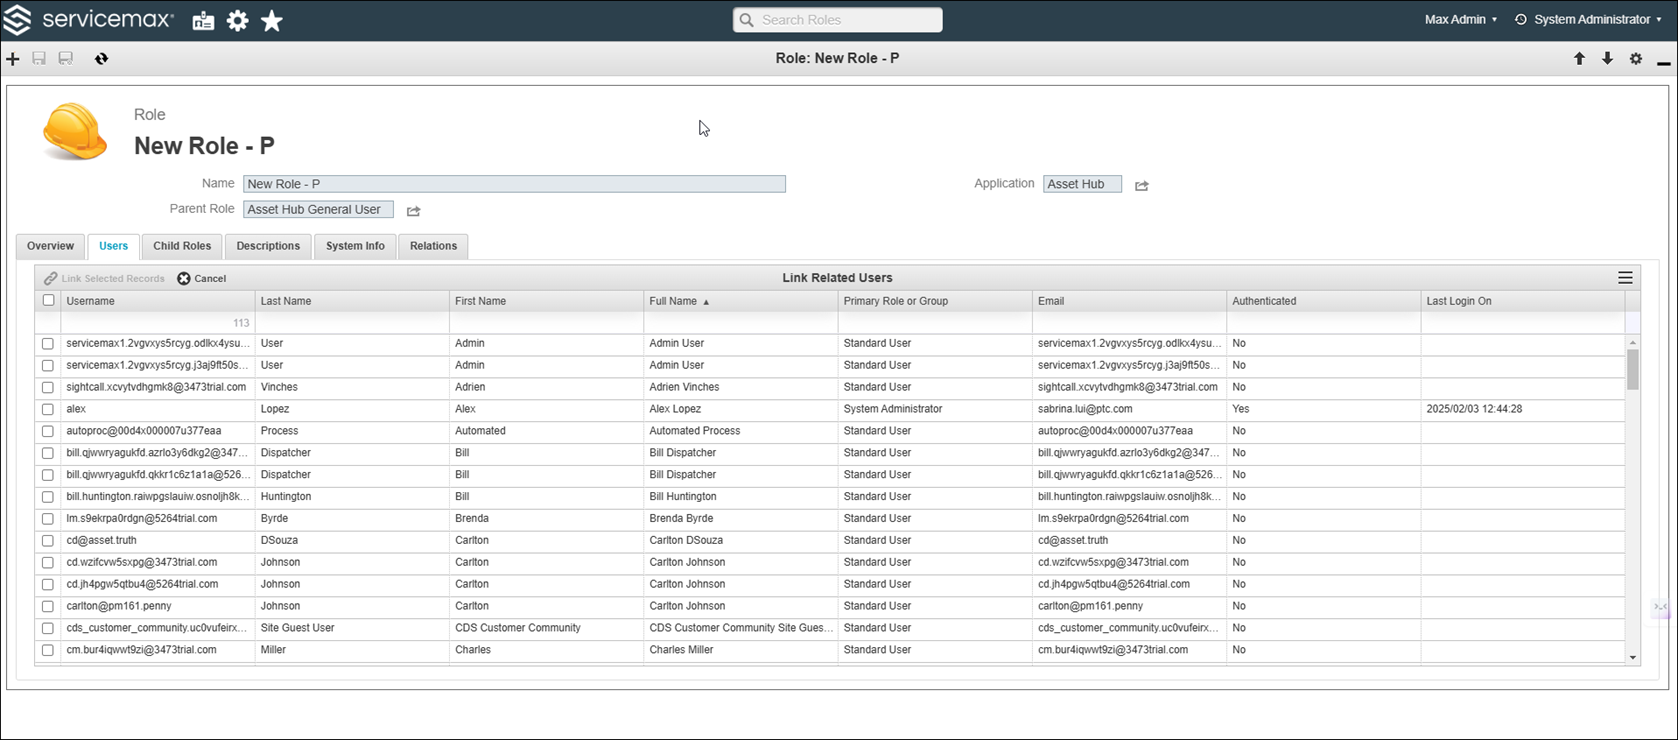
Task: Go to previous record with up arrow
Action: pyautogui.click(x=1579, y=59)
